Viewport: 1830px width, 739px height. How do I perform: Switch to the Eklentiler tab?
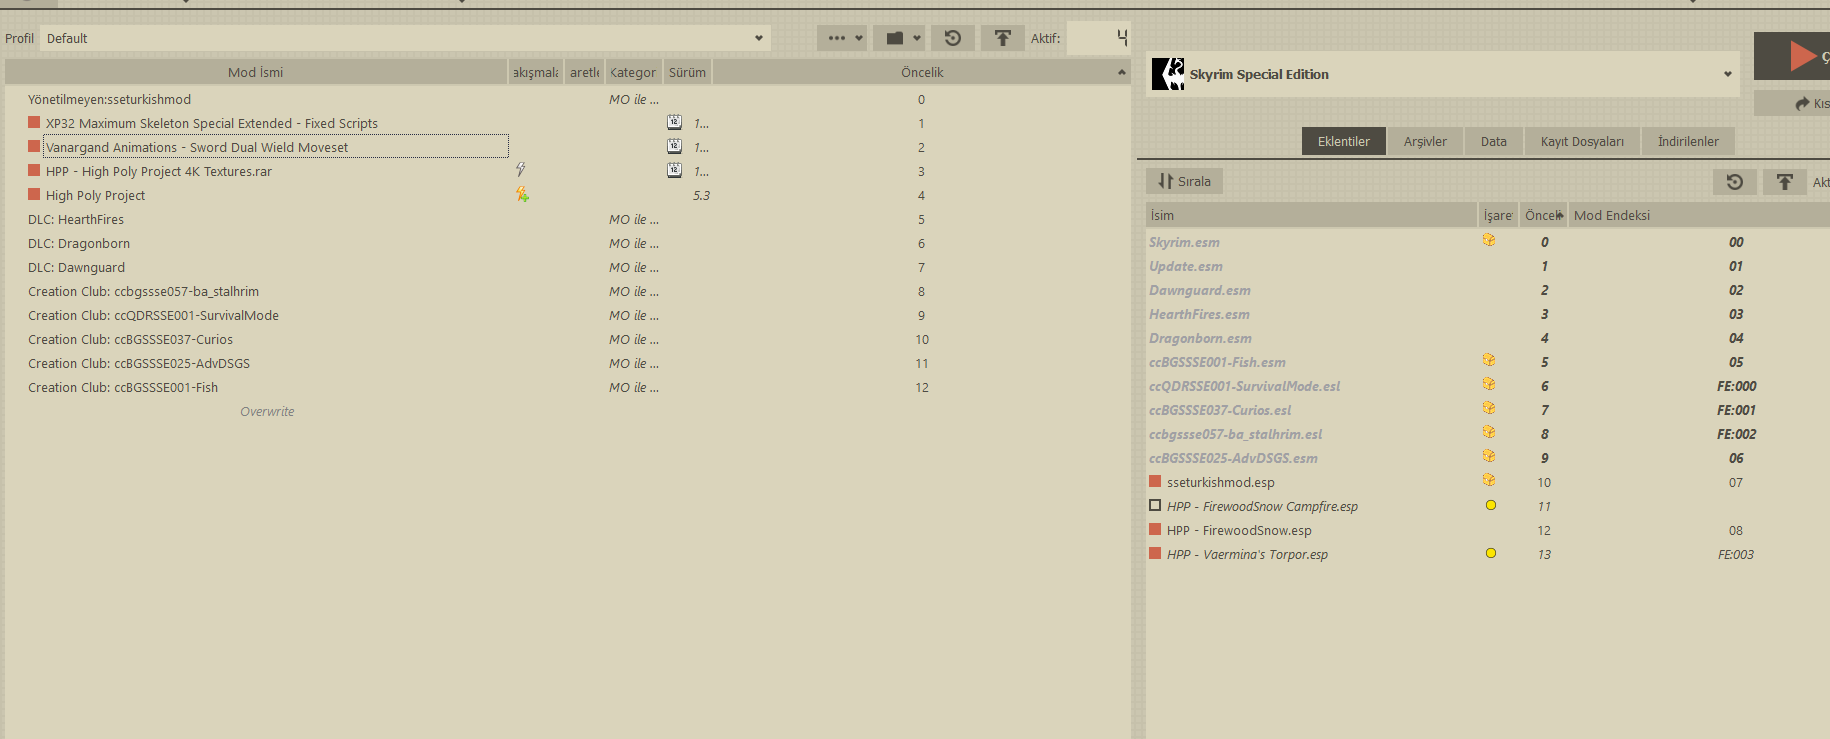tap(1344, 141)
